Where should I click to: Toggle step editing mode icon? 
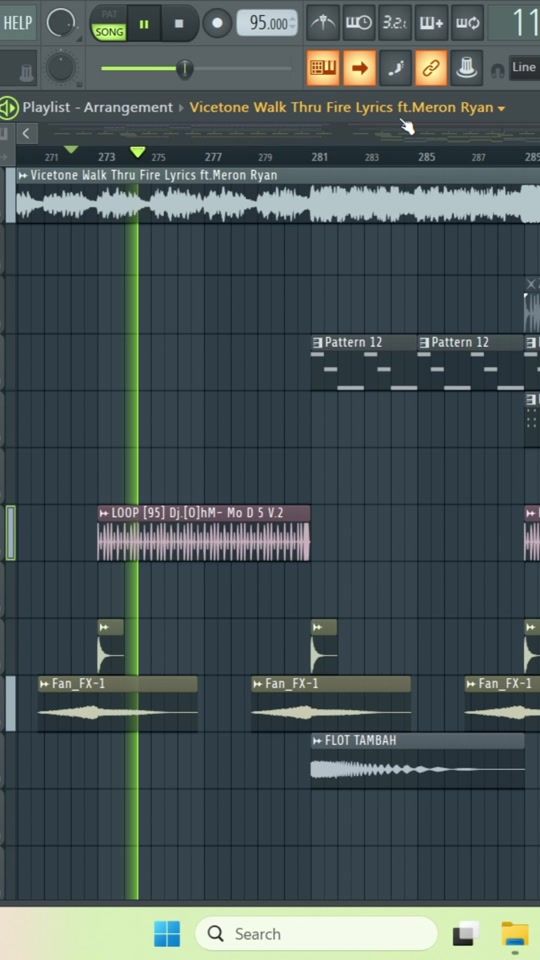[x=395, y=67]
